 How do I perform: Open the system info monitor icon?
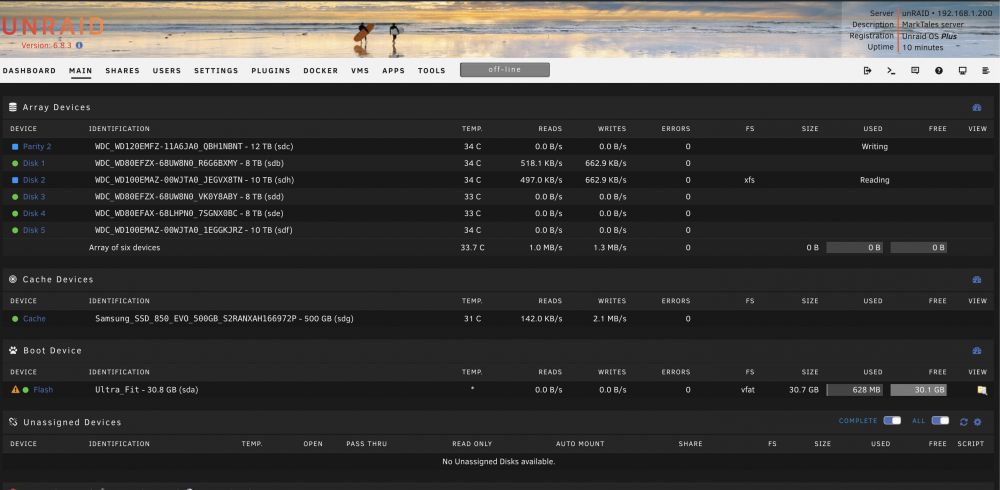coord(962,71)
